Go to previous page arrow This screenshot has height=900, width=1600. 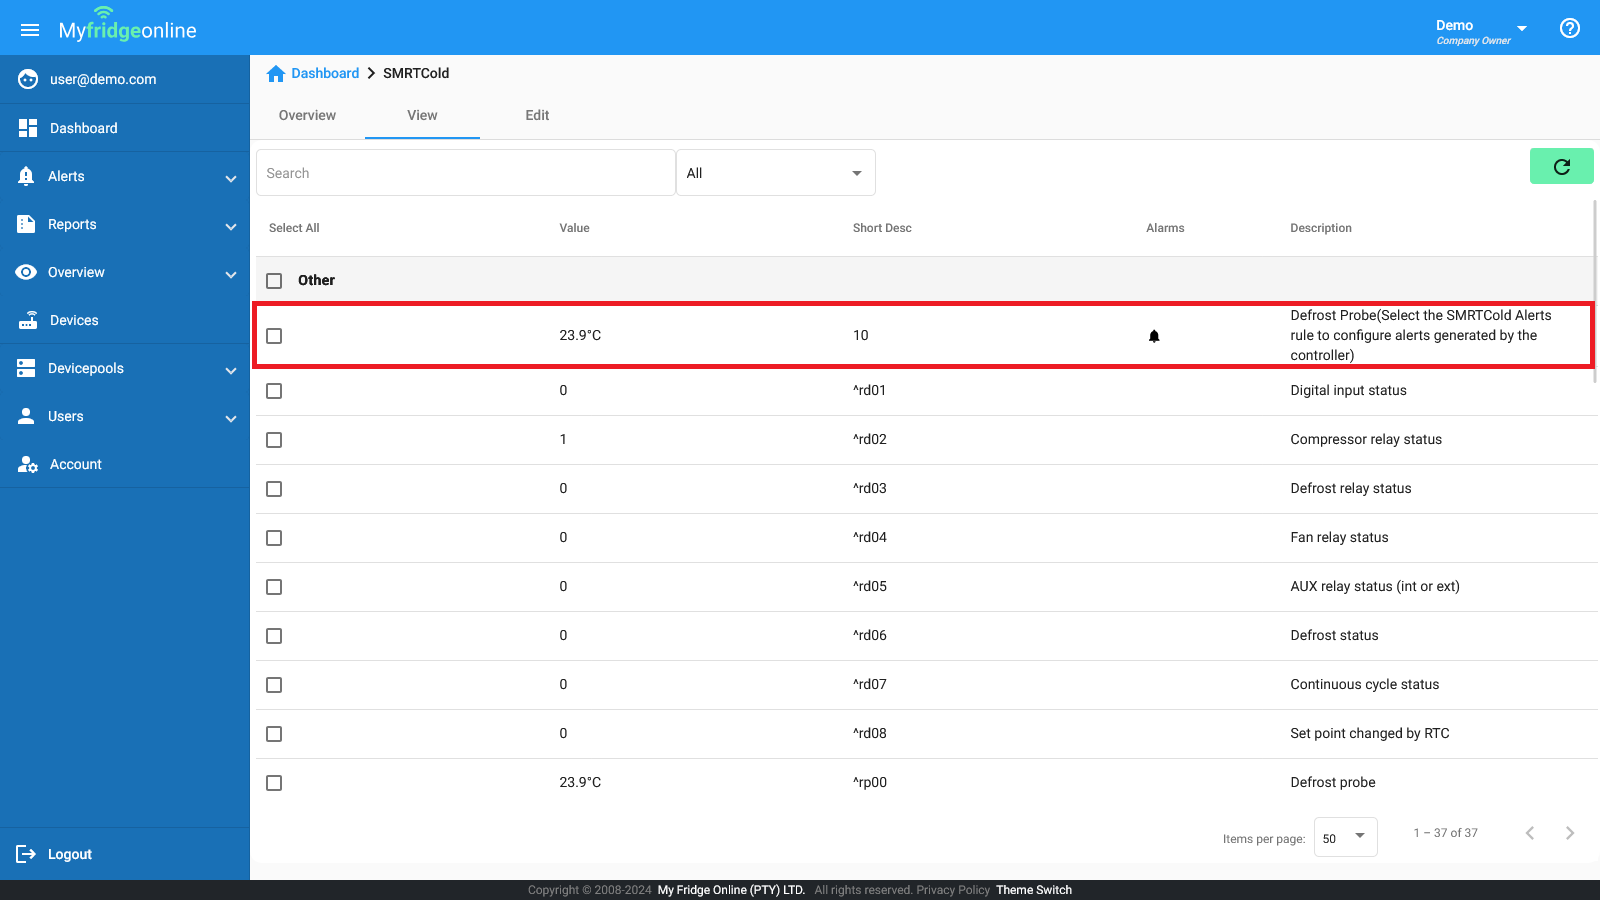point(1530,833)
